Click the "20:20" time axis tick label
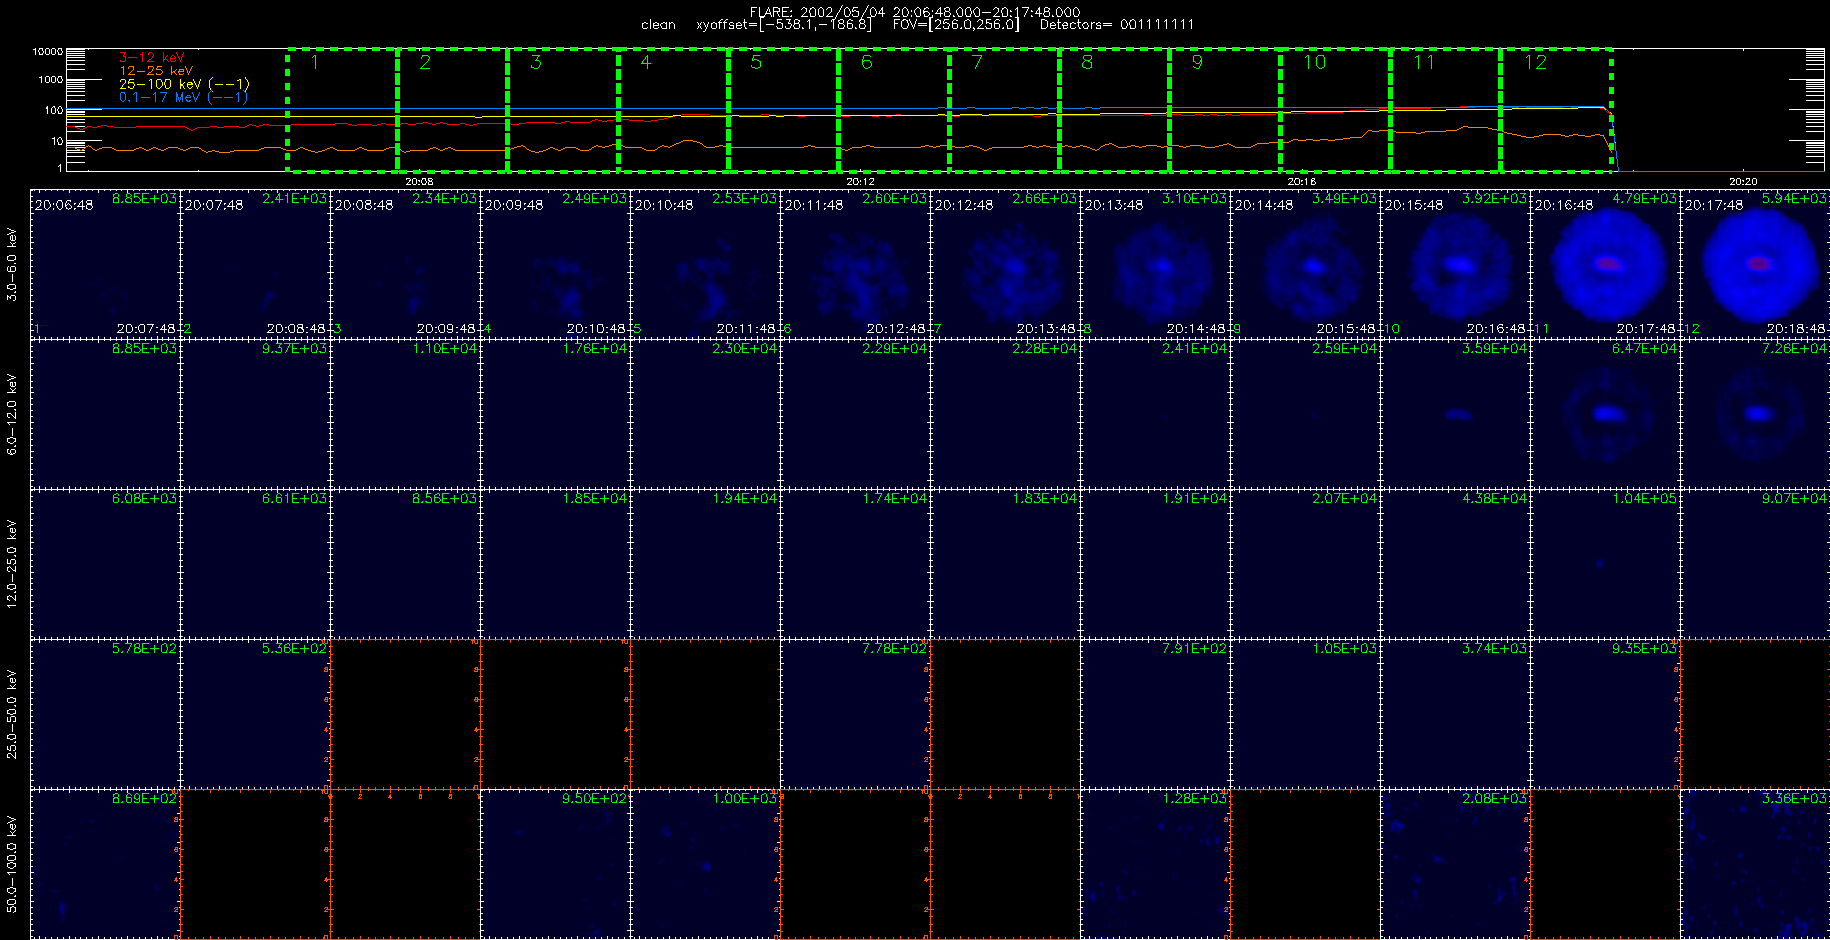Viewport: 1830px width, 940px height. (x=1743, y=182)
